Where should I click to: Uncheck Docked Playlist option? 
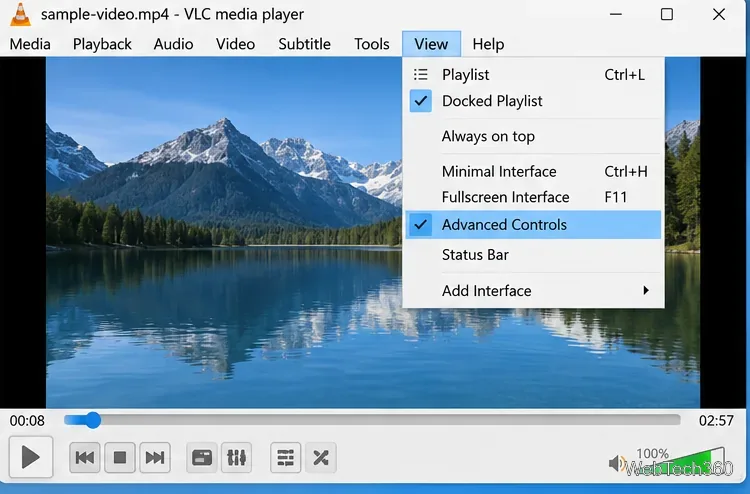pos(533,101)
